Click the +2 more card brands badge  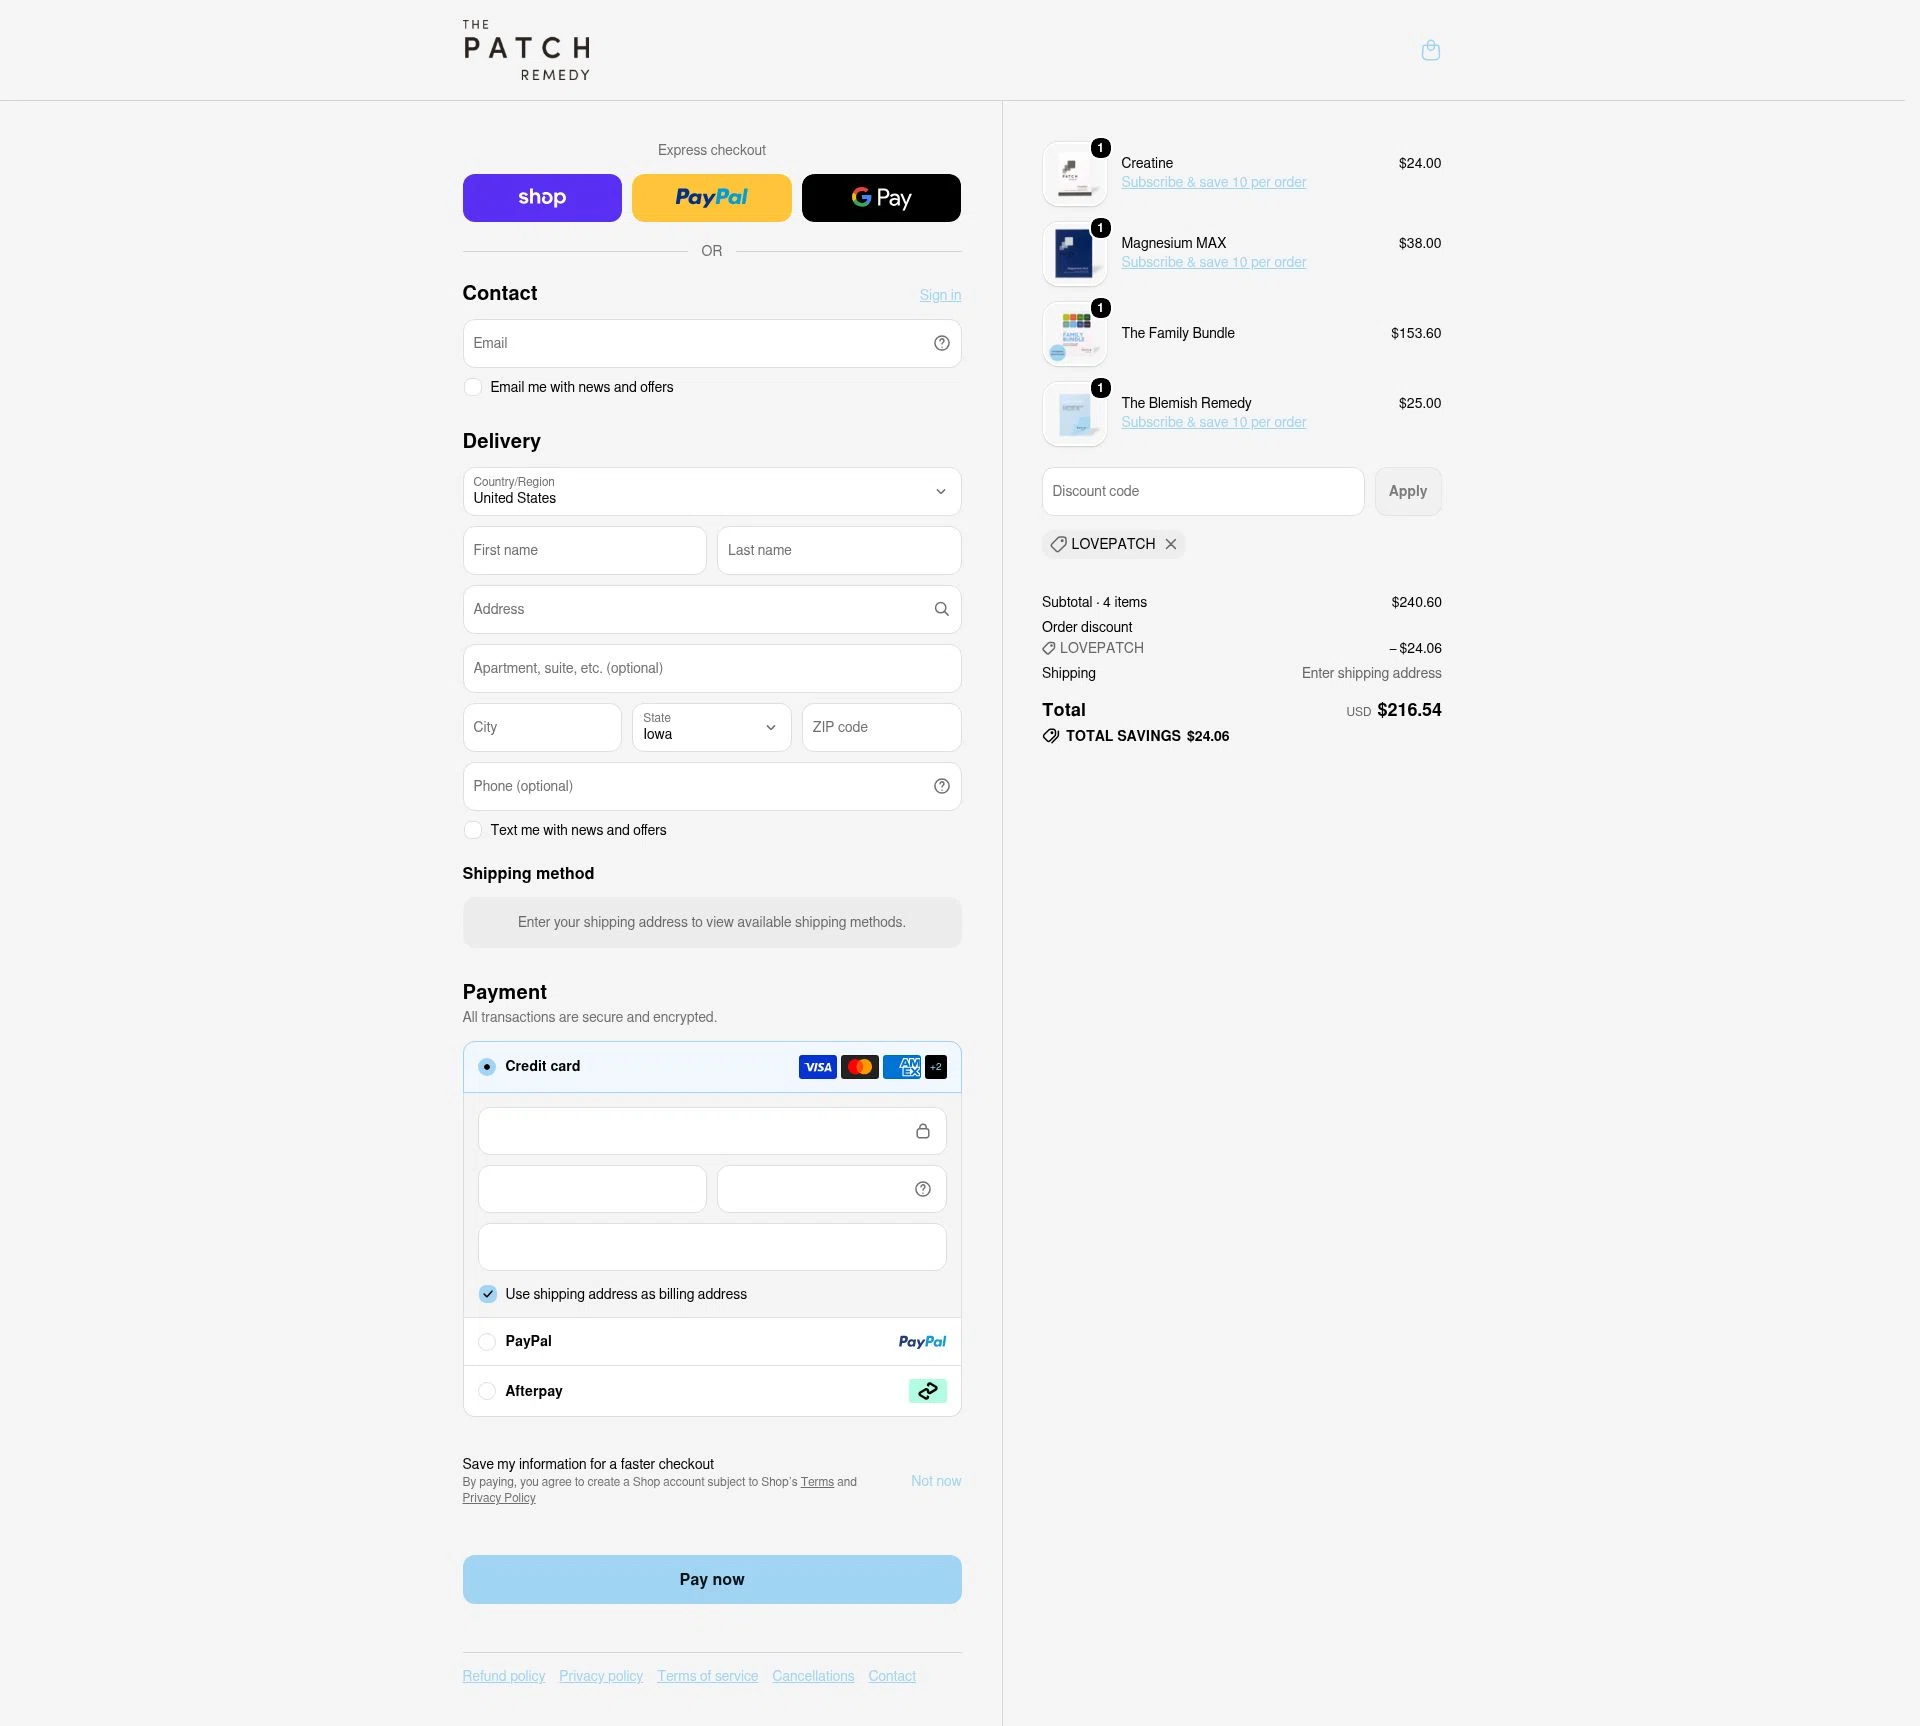click(936, 1067)
